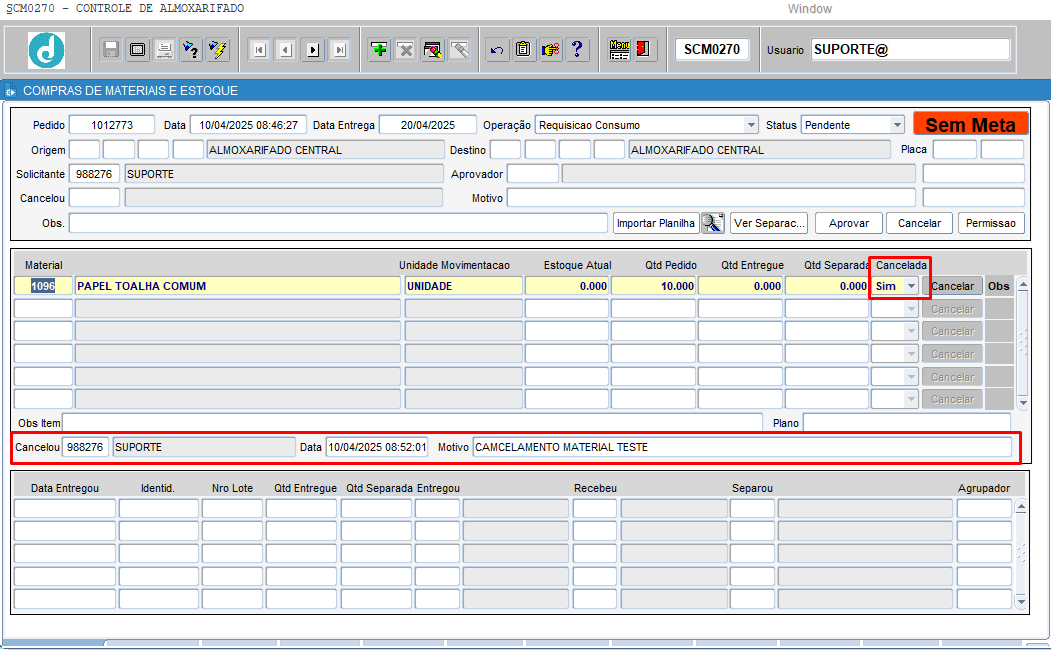
Task: Click the Print toolbar icon
Action: 164,50
